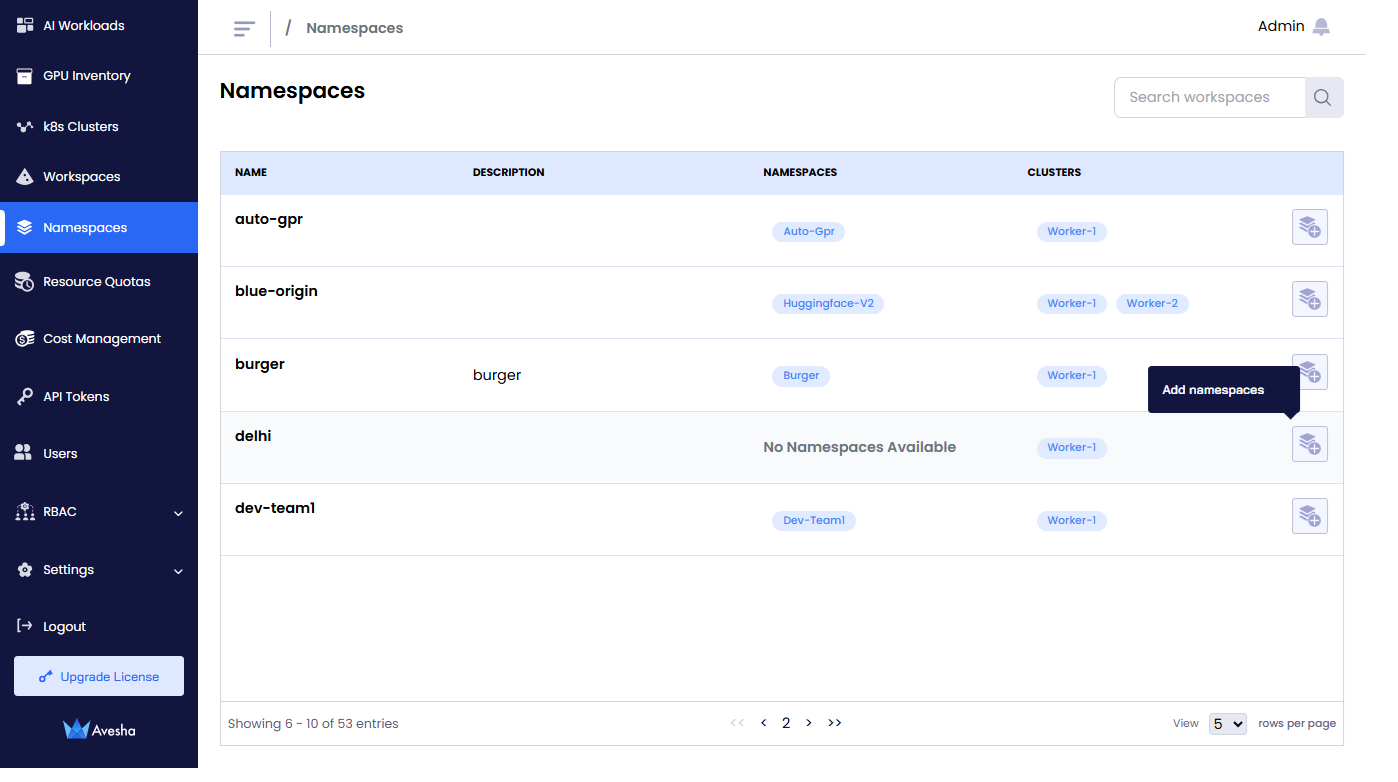Click Auto-Gpr namespace chip
Image resolution: width=1398 pixels, height=782 pixels.
pyautogui.click(x=809, y=231)
